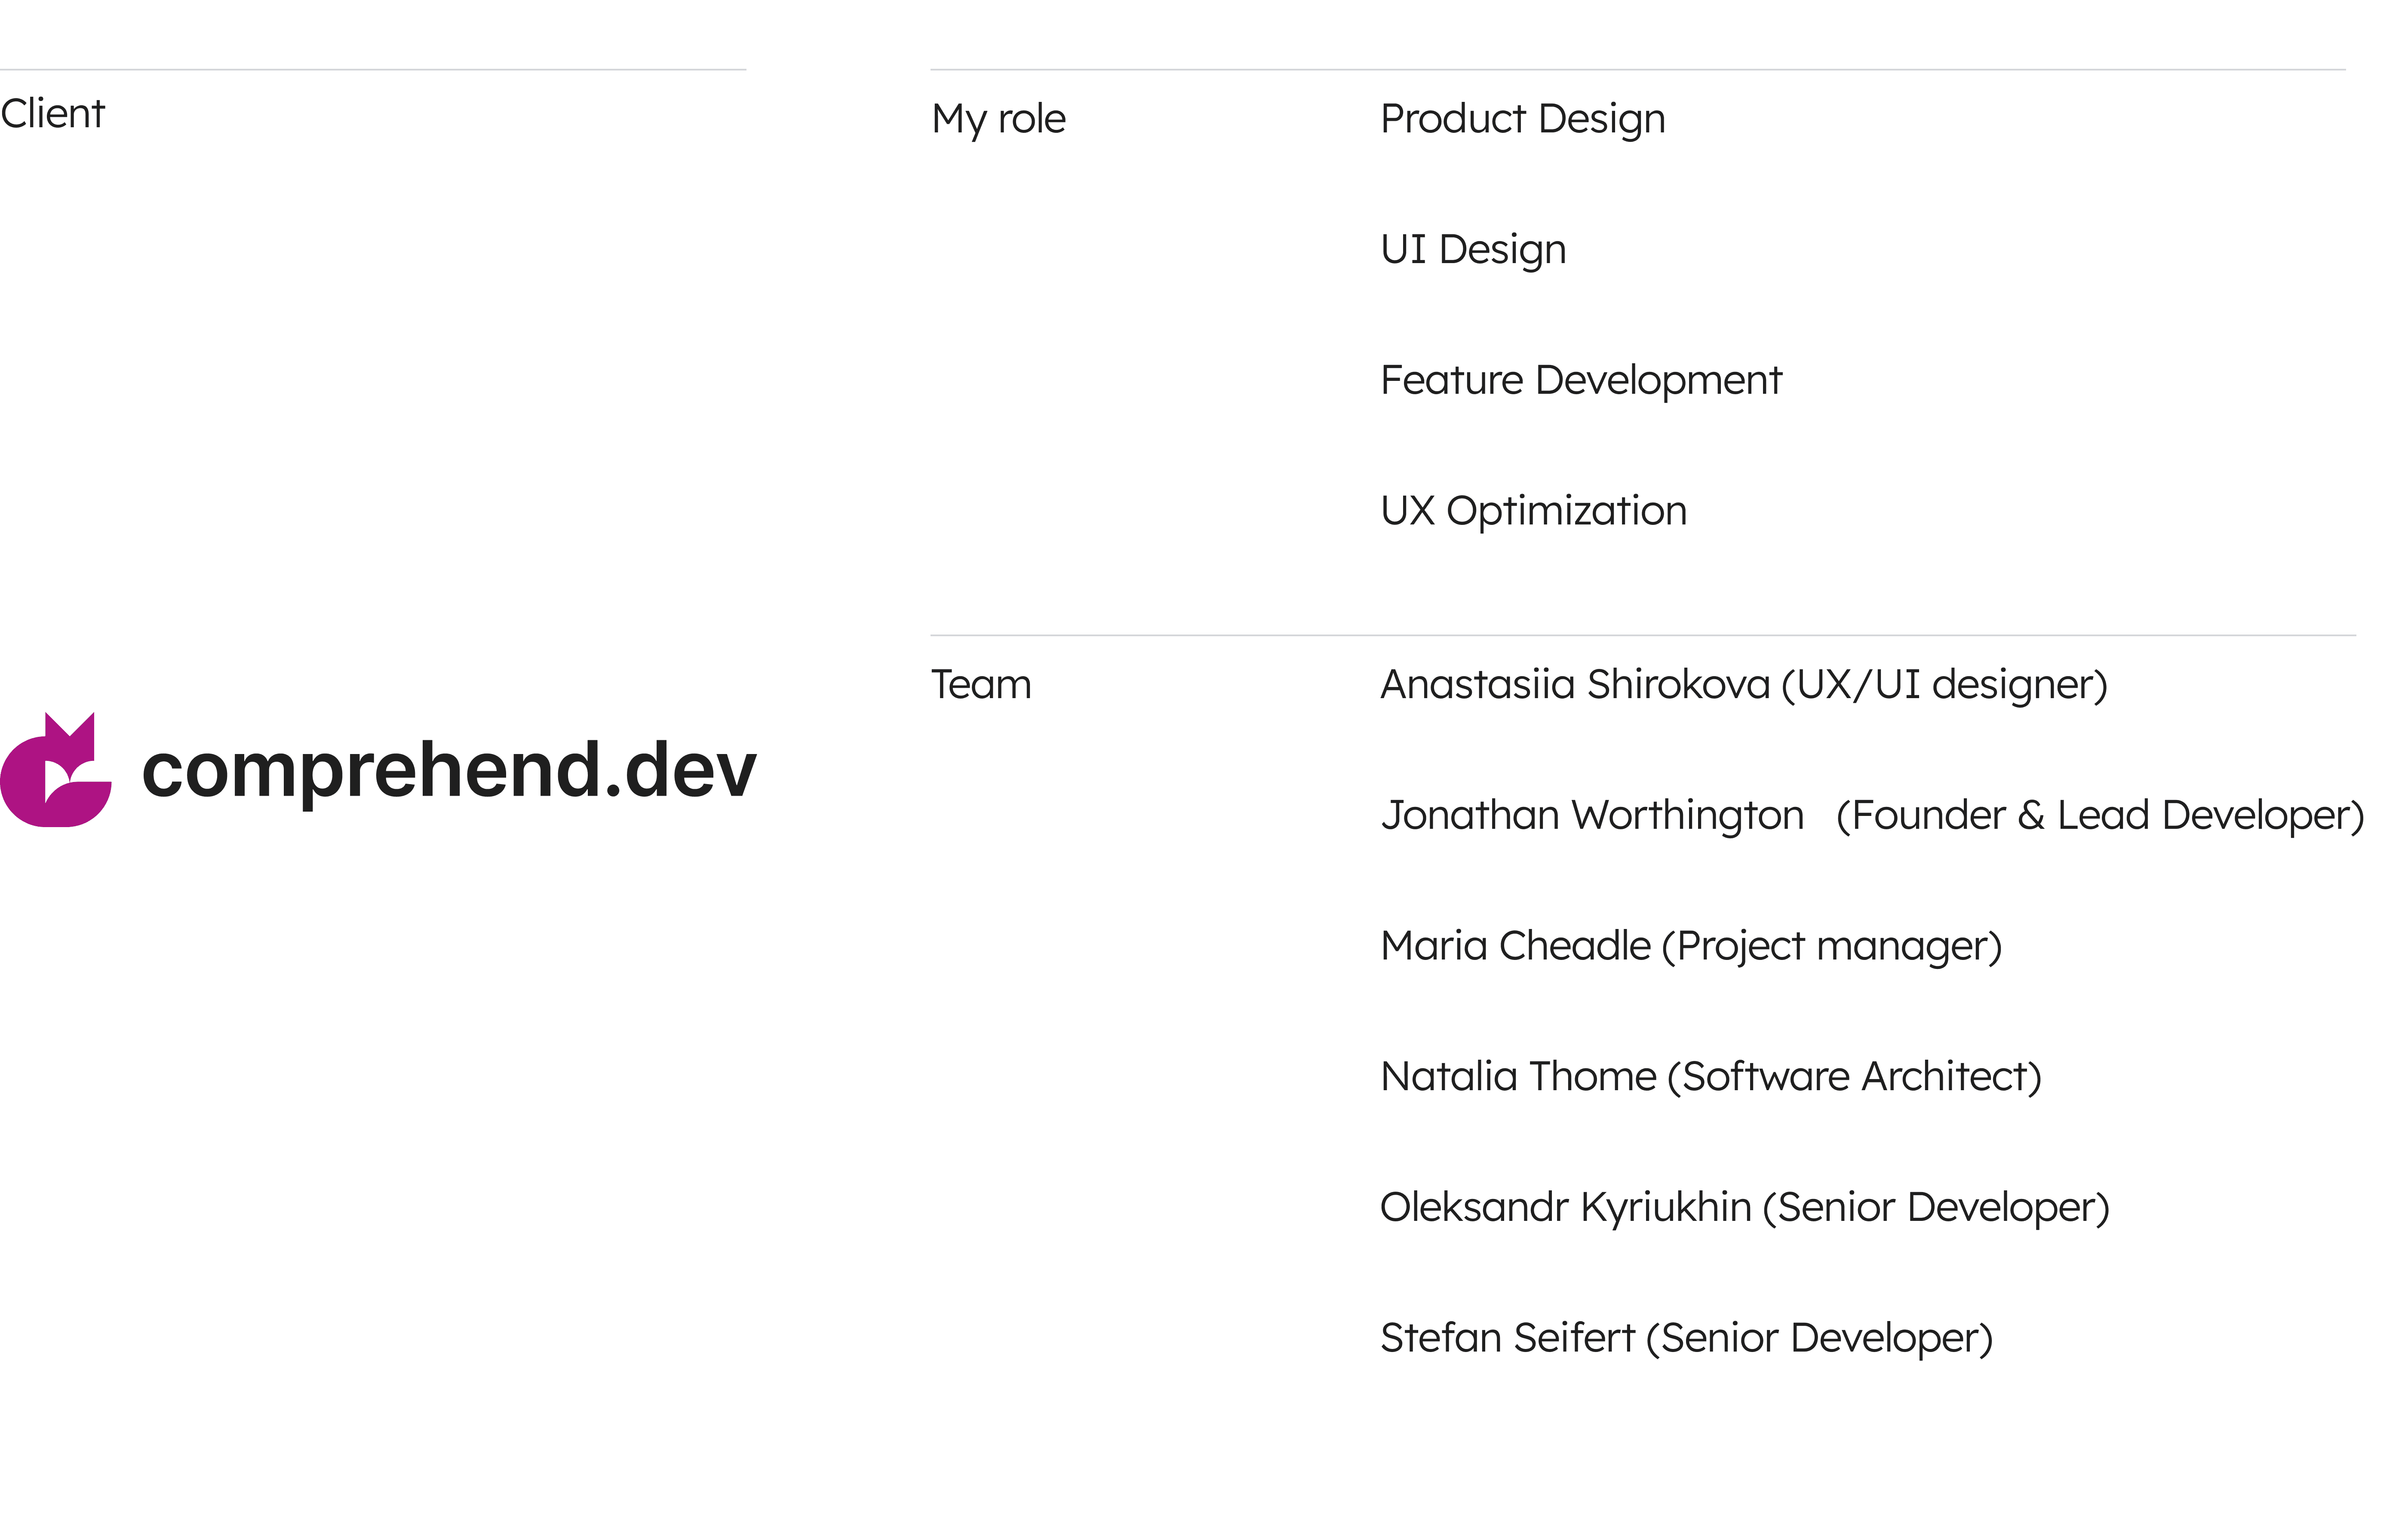This screenshot has width=2408, height=1539.
Task: Select the UX Optimization role entry
Action: coord(1533,511)
